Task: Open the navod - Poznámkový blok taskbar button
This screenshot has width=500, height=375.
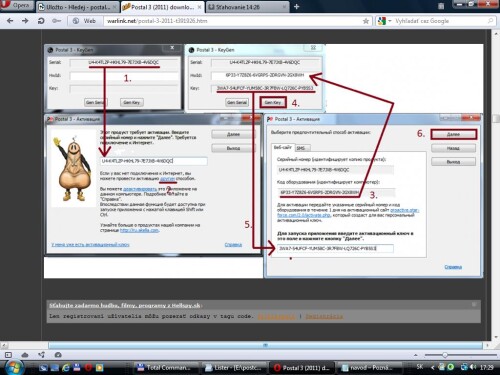Action: point(369,368)
